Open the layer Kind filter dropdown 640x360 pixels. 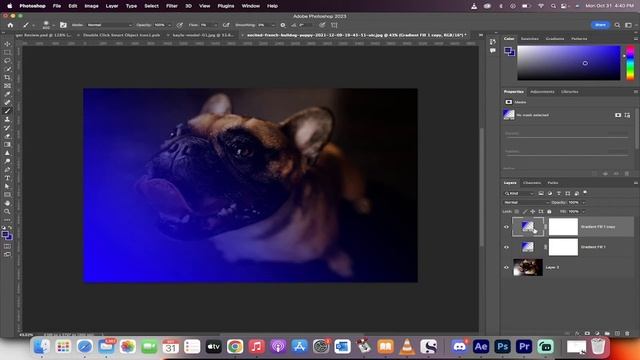pos(519,193)
